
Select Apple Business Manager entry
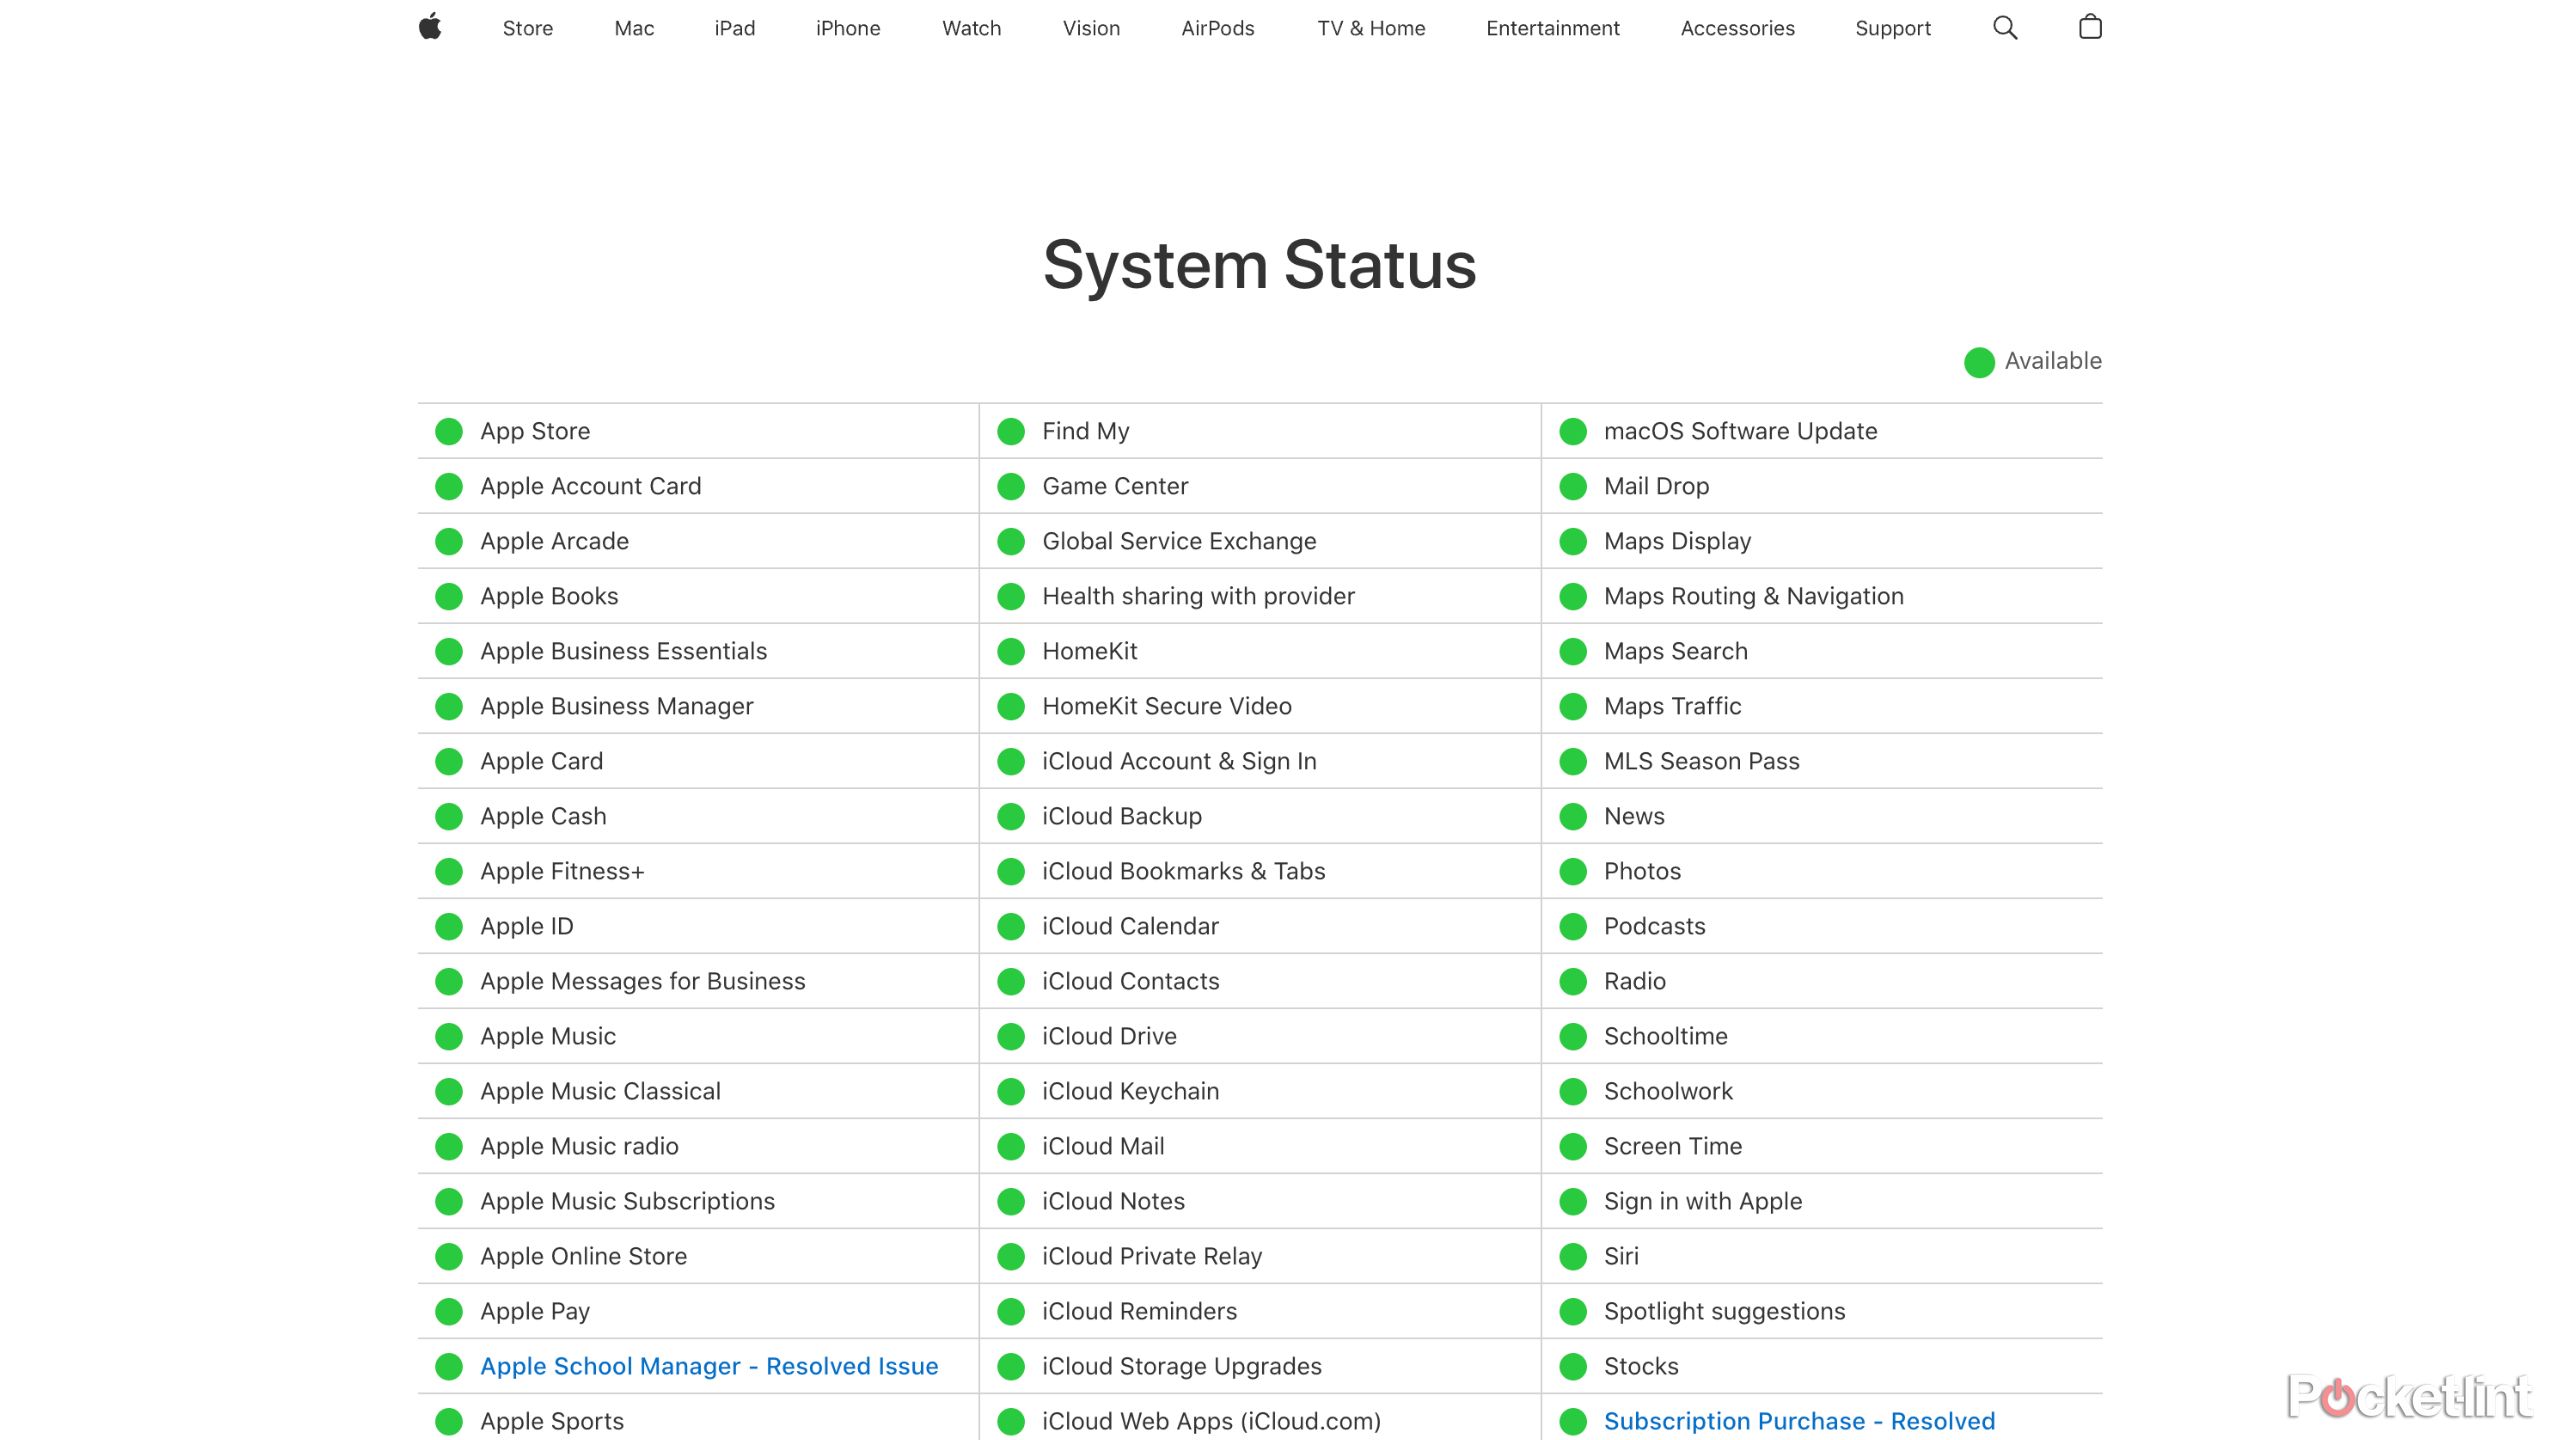(x=698, y=706)
